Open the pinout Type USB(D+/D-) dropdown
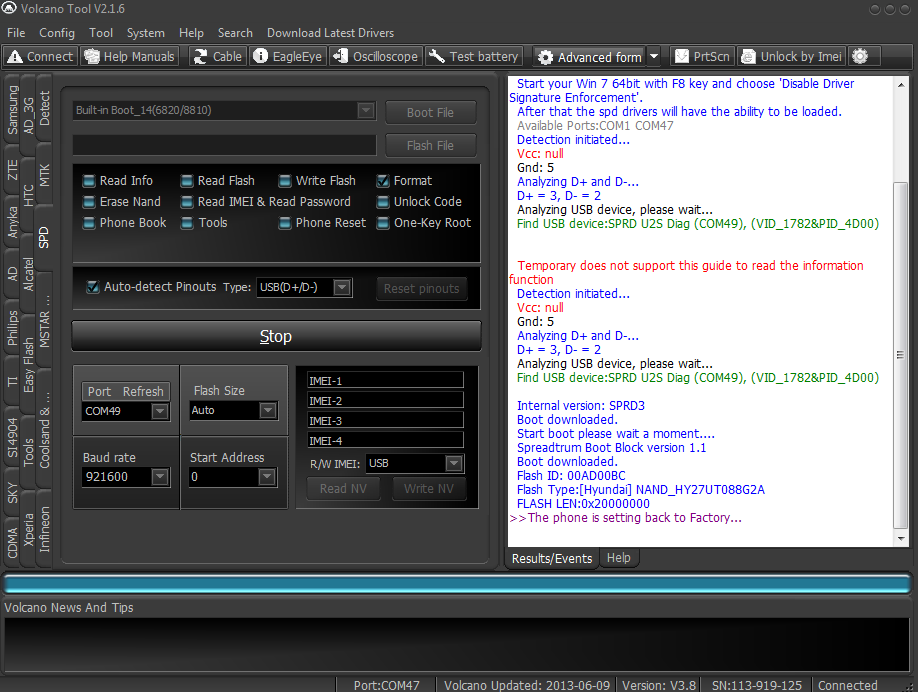Image resolution: width=918 pixels, height=692 pixels. click(x=342, y=287)
